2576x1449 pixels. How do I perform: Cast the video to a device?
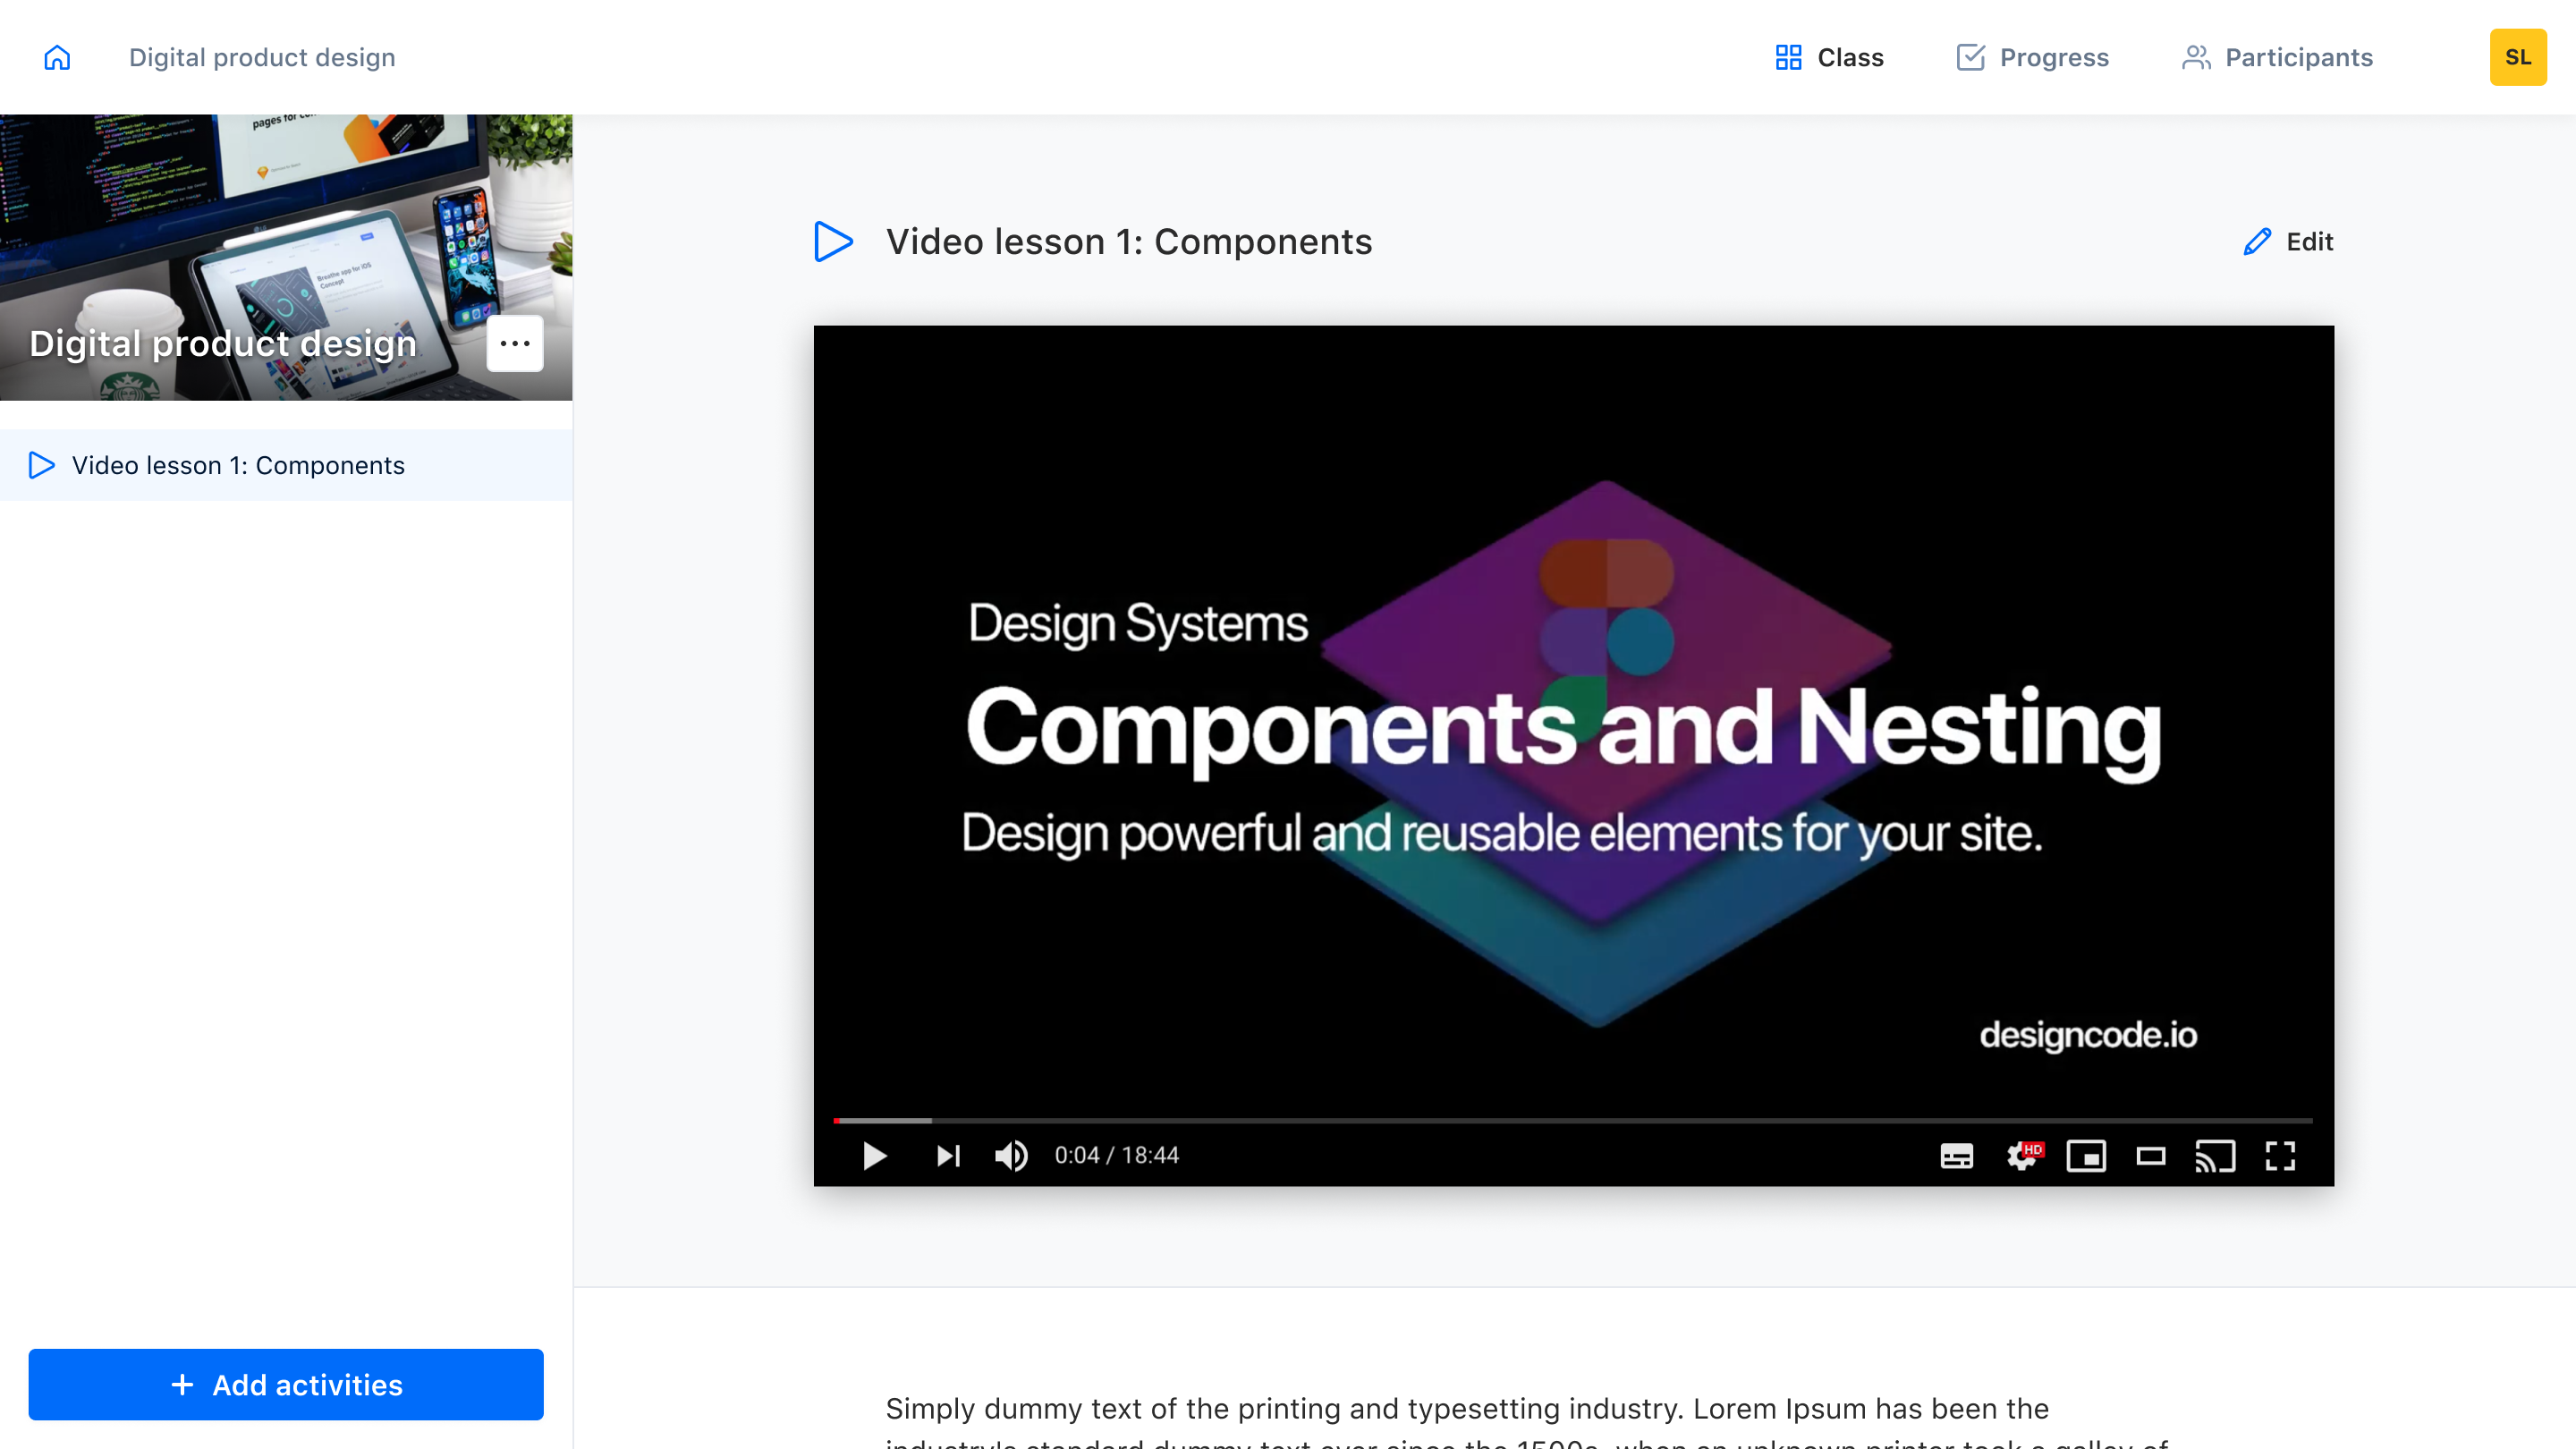click(x=2215, y=1156)
